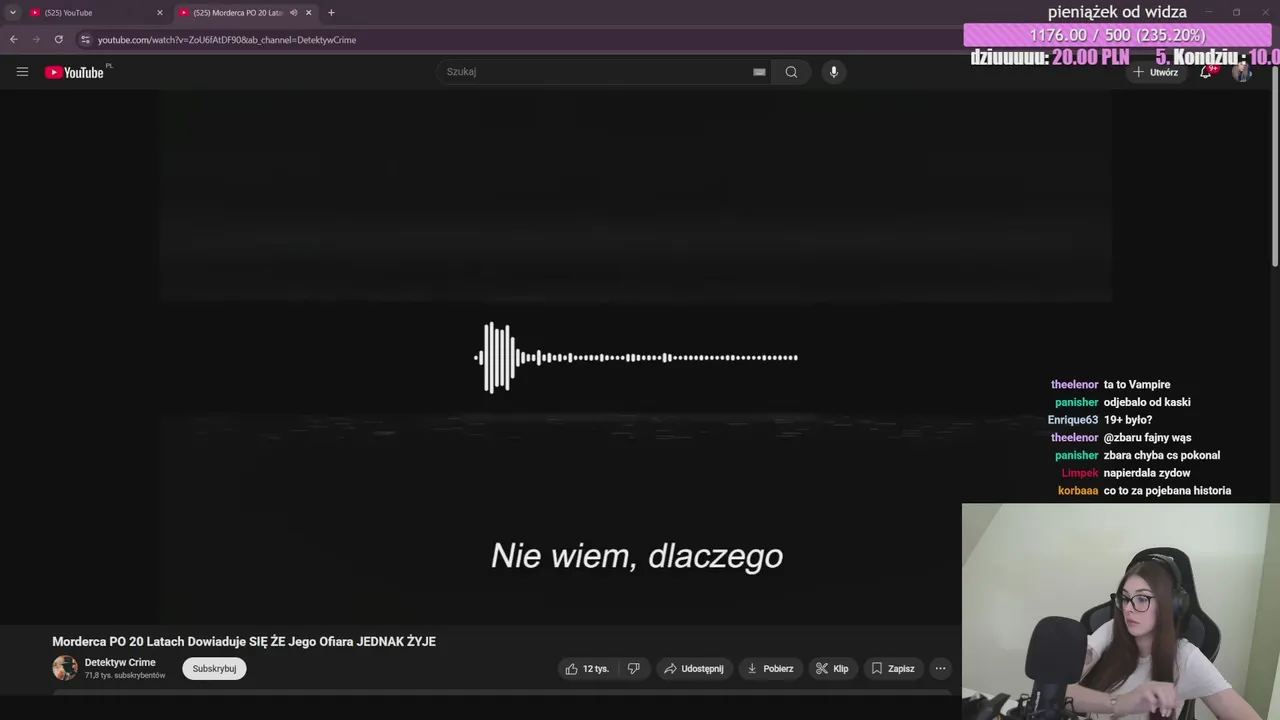Open the account avatar menu
The height and width of the screenshot is (720, 1280).
[1242, 72]
